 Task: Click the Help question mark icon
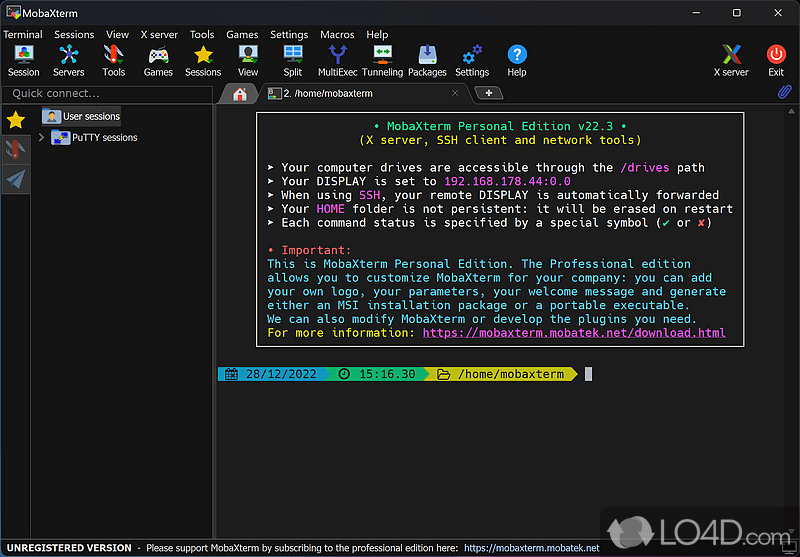[x=517, y=60]
